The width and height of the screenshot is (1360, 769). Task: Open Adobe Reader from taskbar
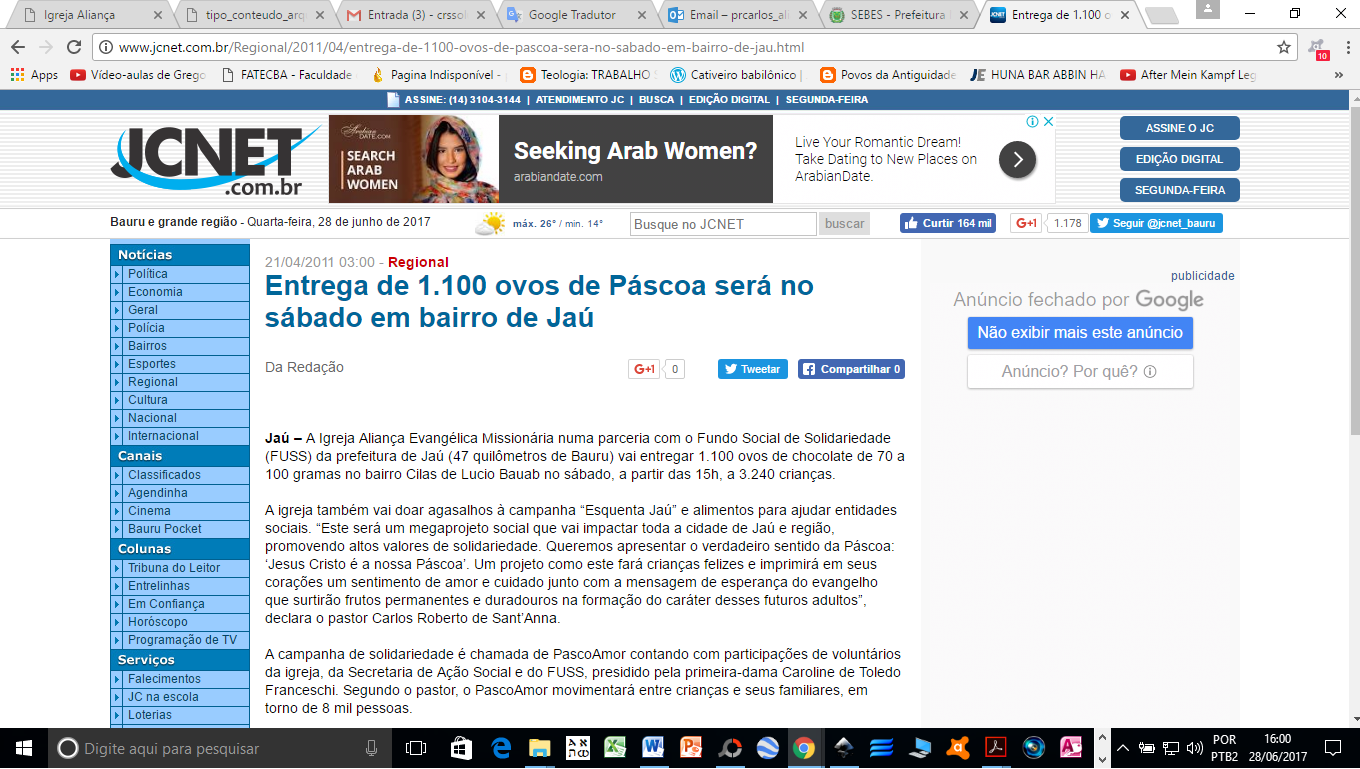click(995, 748)
